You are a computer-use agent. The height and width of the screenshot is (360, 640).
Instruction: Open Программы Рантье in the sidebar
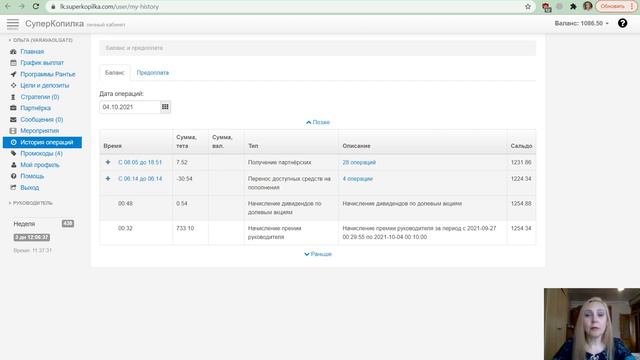pos(48,74)
